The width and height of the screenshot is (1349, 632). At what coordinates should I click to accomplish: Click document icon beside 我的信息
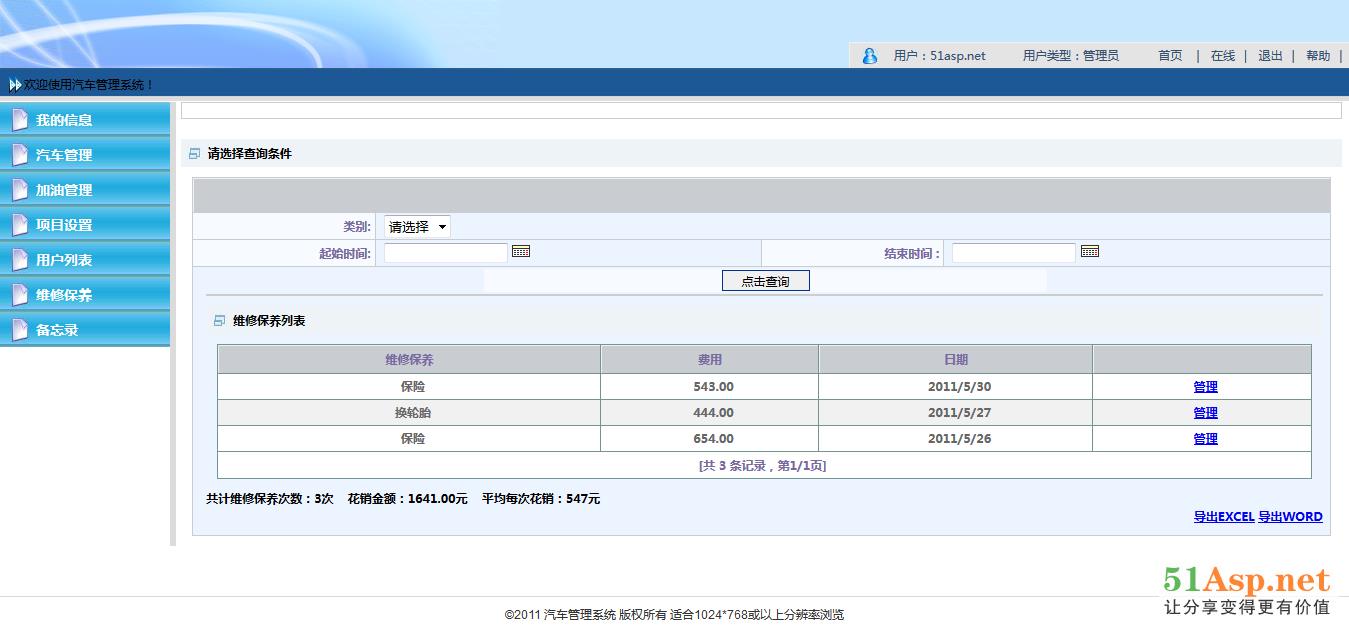tap(20, 120)
